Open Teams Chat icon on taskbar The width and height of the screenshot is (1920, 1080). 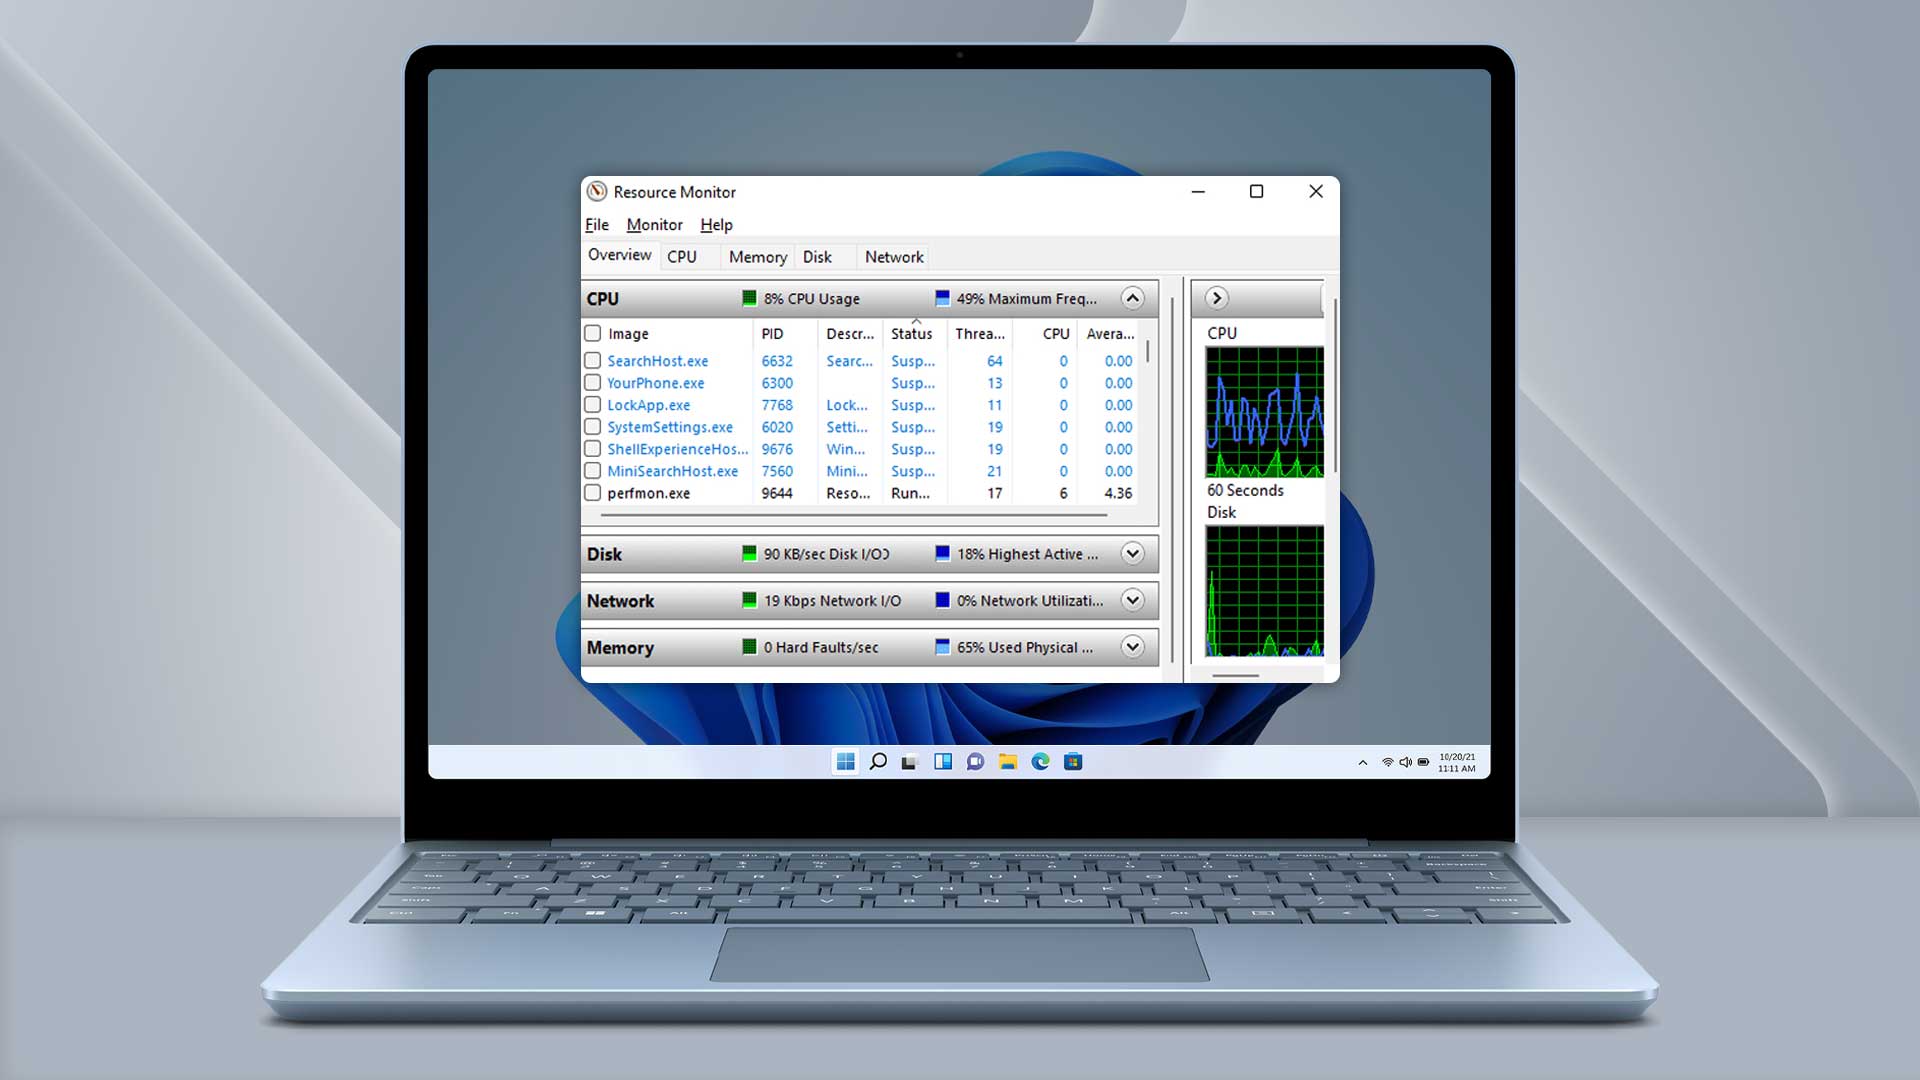tap(975, 762)
